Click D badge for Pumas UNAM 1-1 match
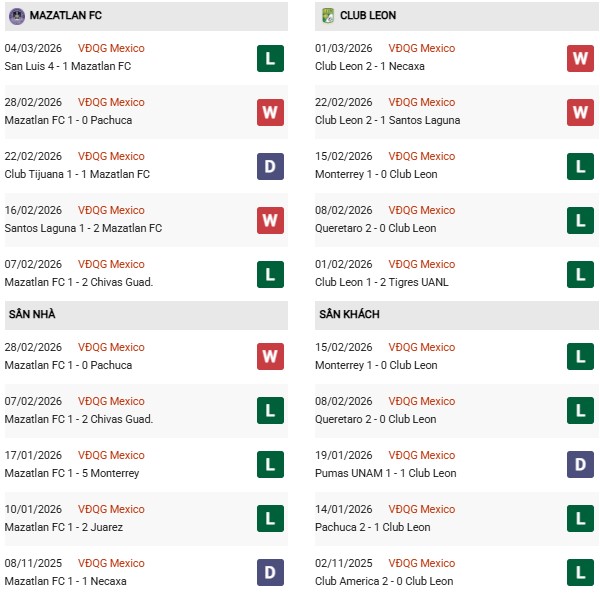Screen dimensions: 600x593 (x=580, y=465)
